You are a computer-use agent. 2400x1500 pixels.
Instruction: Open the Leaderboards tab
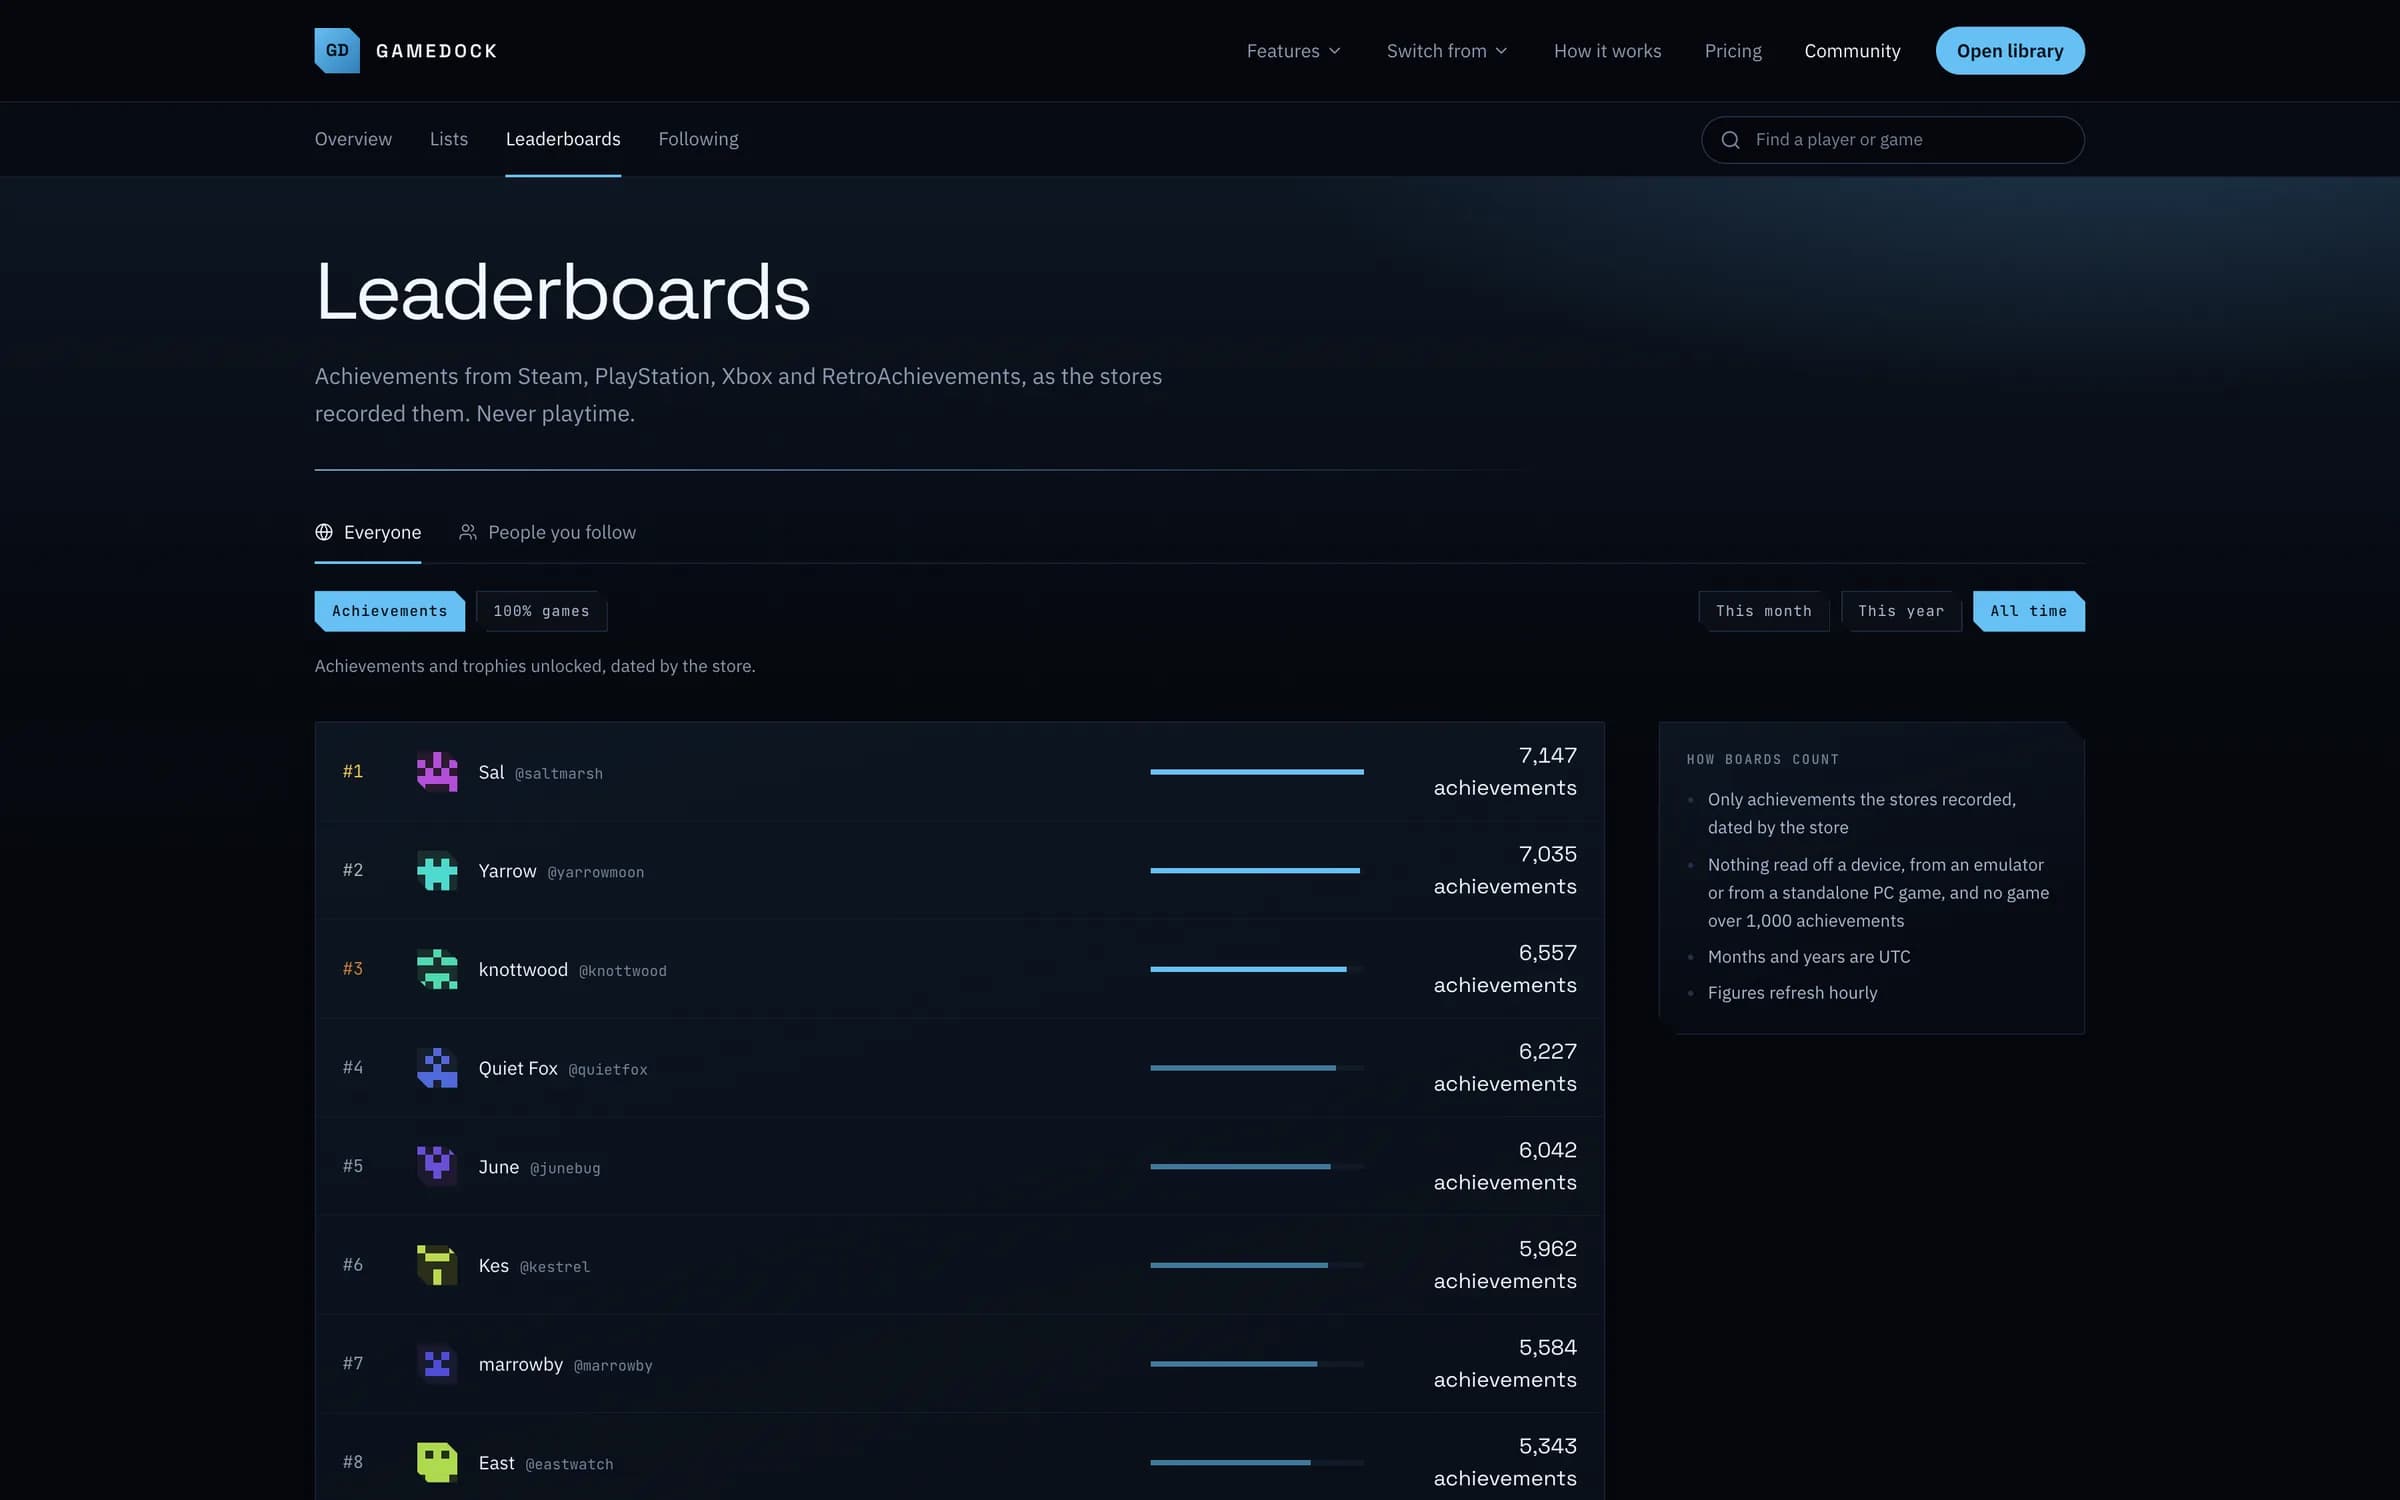(x=563, y=139)
